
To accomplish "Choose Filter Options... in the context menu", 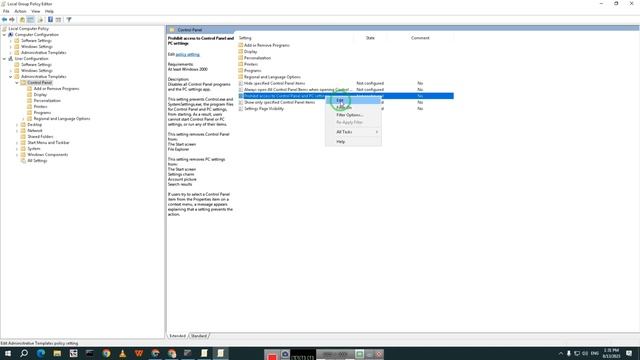I will (353, 115).
